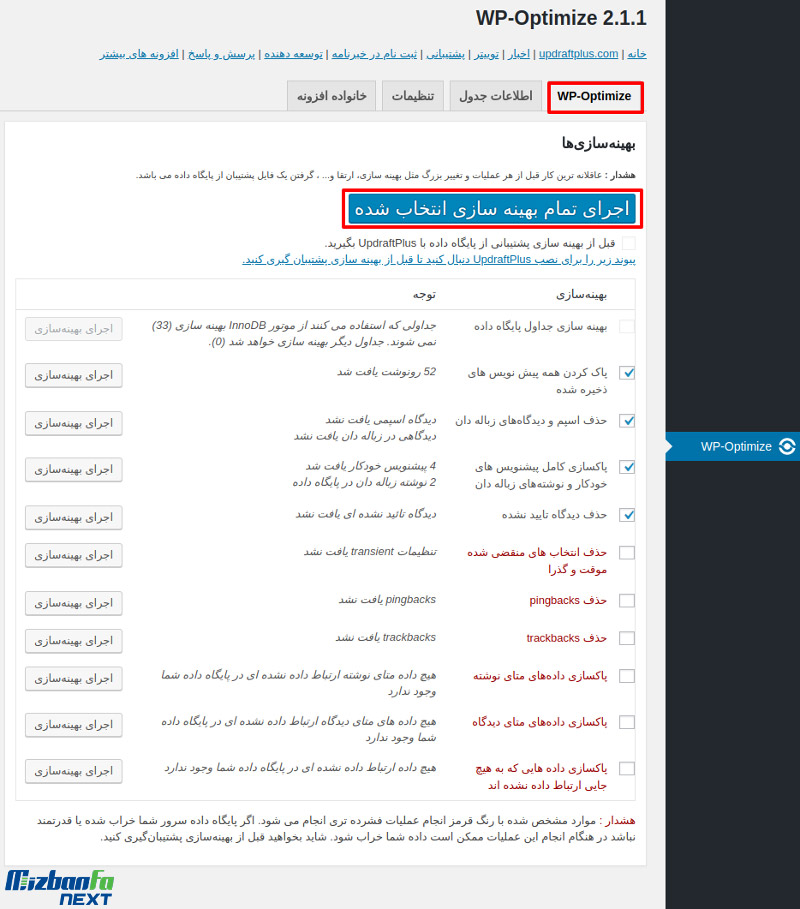The height and width of the screenshot is (909, 800).
Task: Visit the updraftplus.com link
Action: tap(579, 54)
